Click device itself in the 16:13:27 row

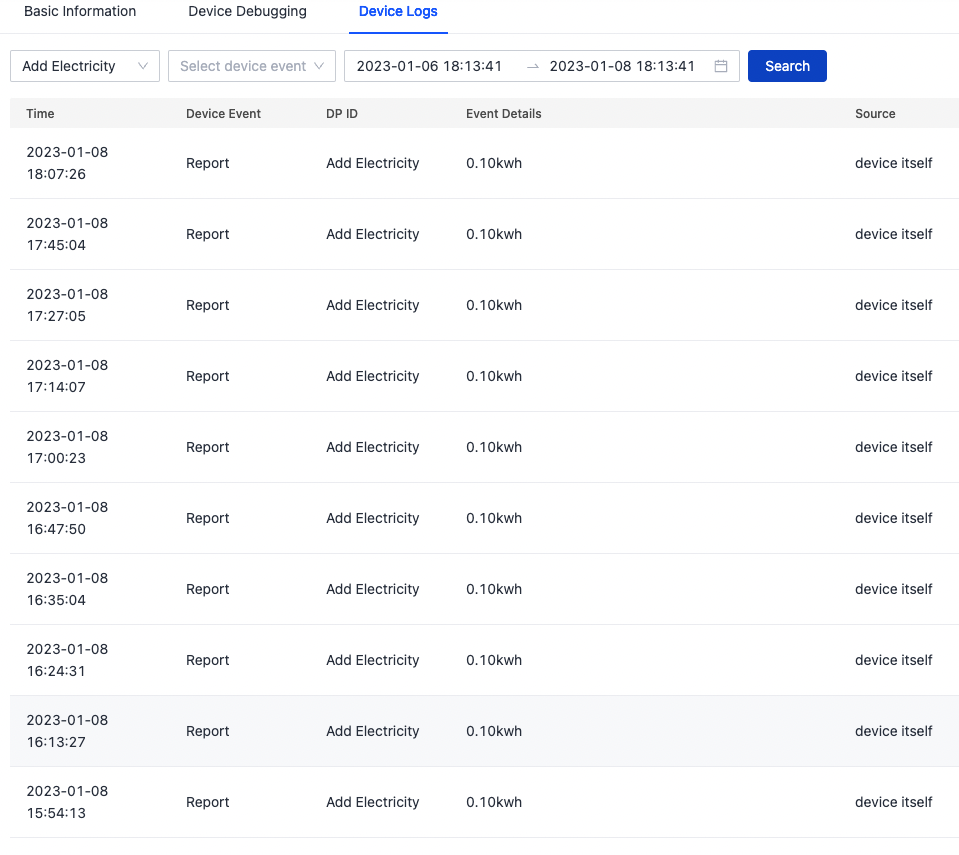894,731
